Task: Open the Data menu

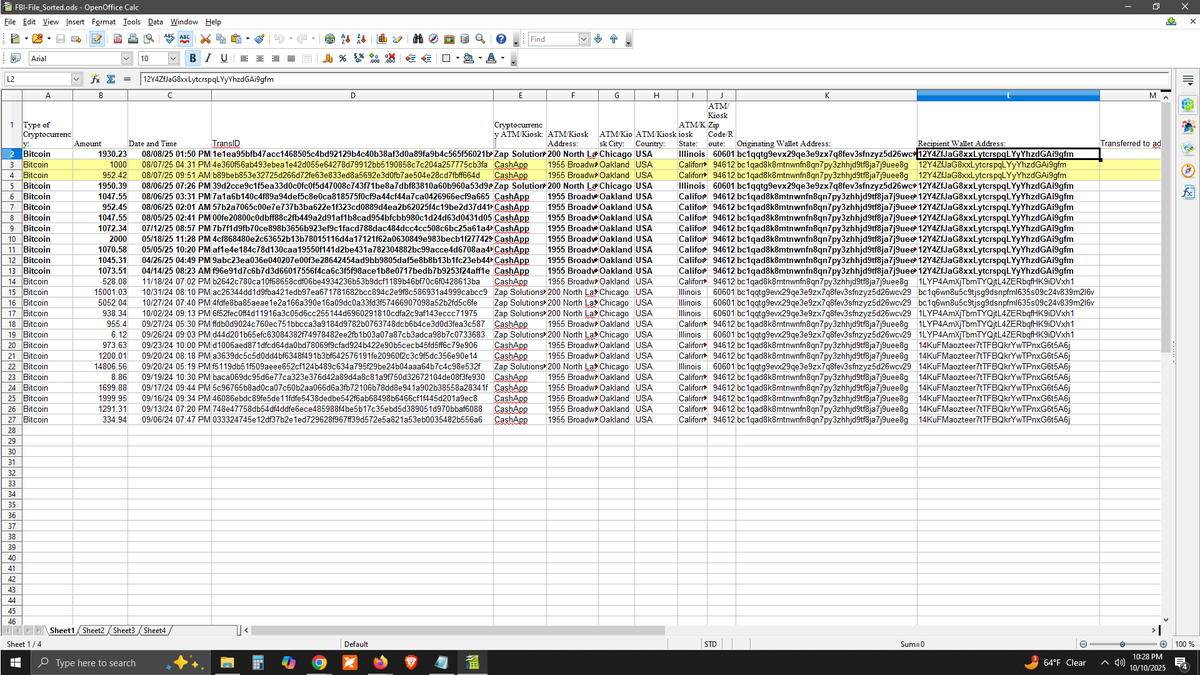Action: 155,21
